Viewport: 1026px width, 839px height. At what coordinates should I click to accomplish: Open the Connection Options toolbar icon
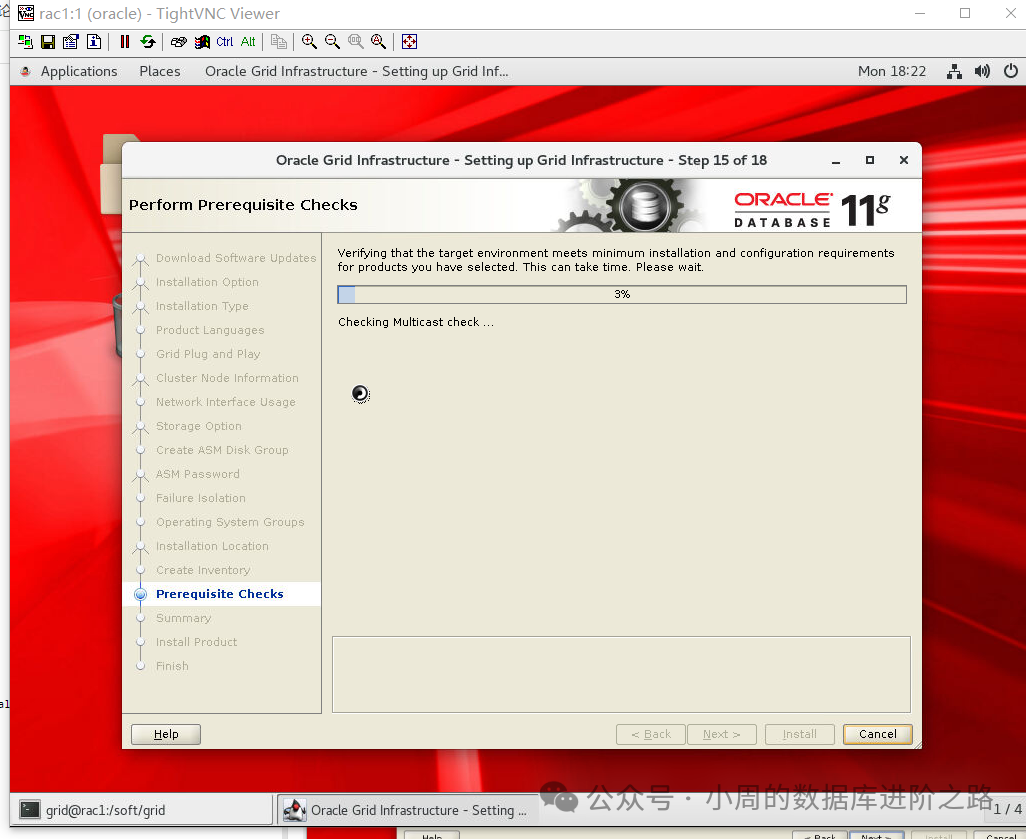[71, 42]
